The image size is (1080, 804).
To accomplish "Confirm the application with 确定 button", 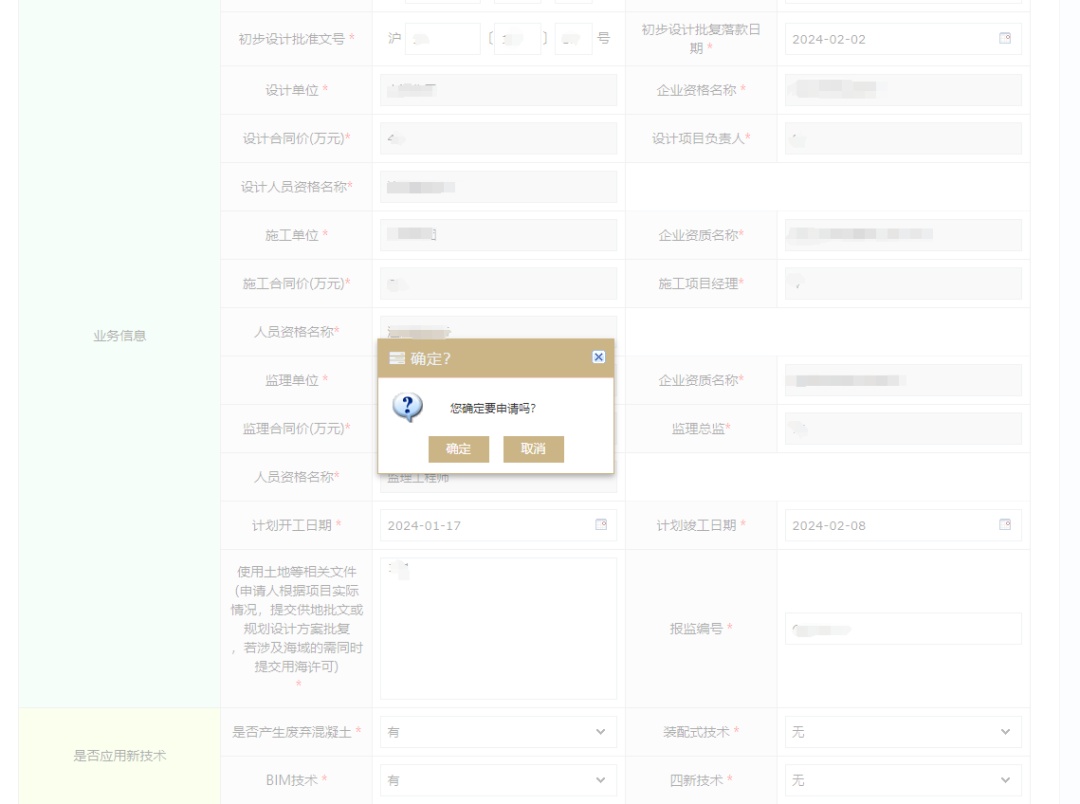I will pos(458,449).
